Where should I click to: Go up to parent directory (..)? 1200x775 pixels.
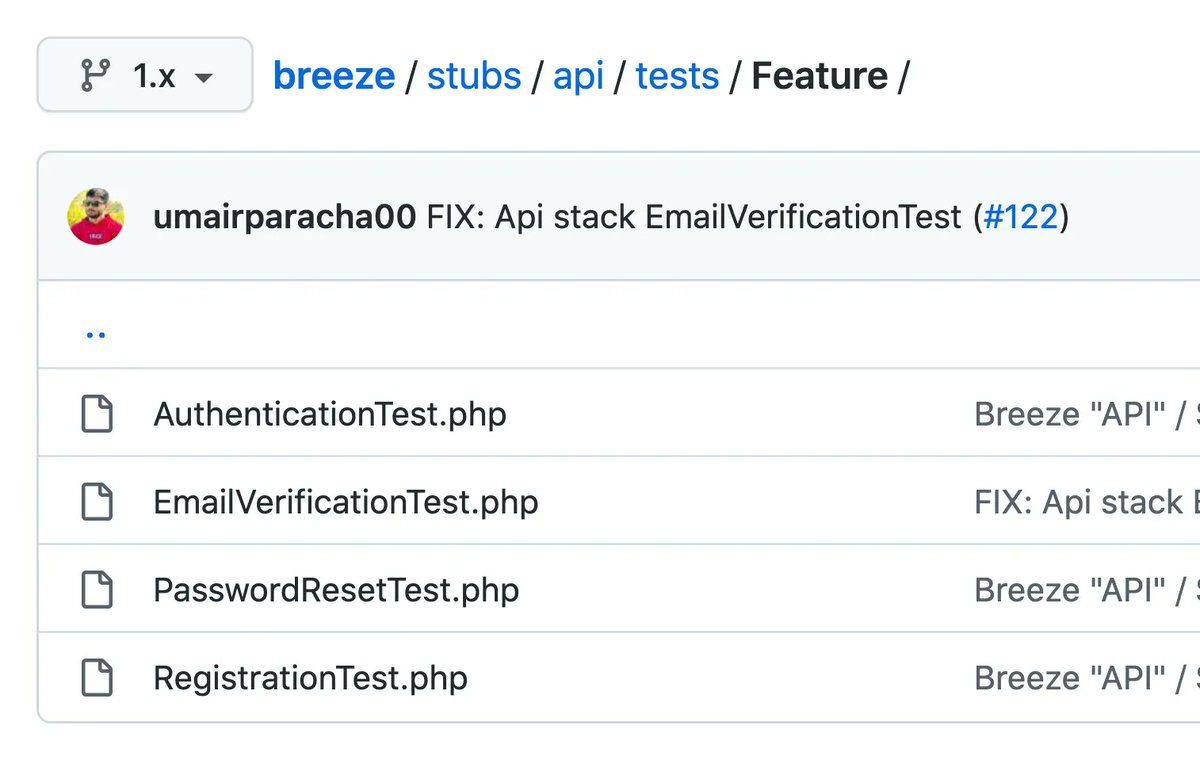[x=96, y=334]
